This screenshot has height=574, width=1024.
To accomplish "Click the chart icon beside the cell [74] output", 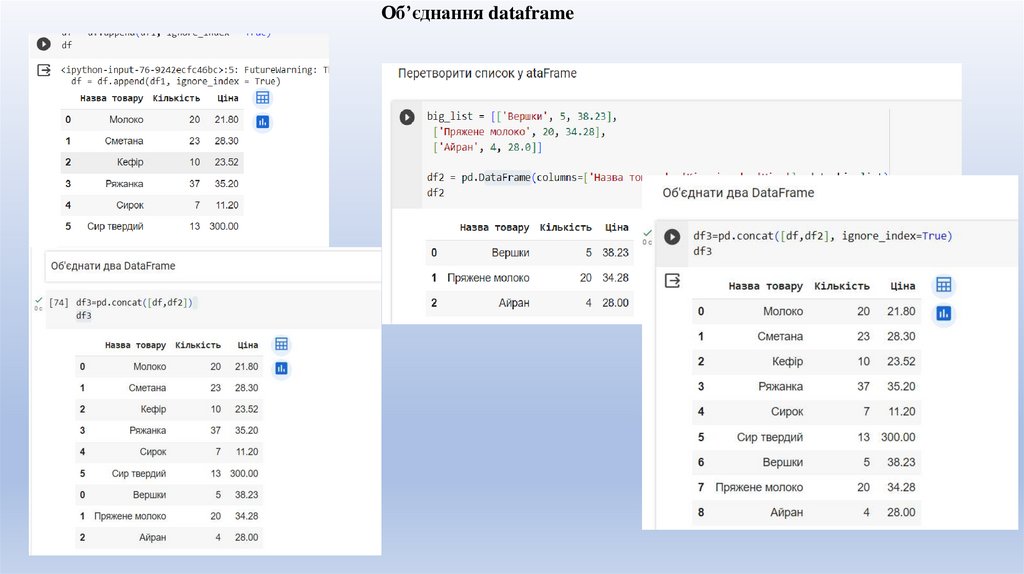I will coord(281,369).
